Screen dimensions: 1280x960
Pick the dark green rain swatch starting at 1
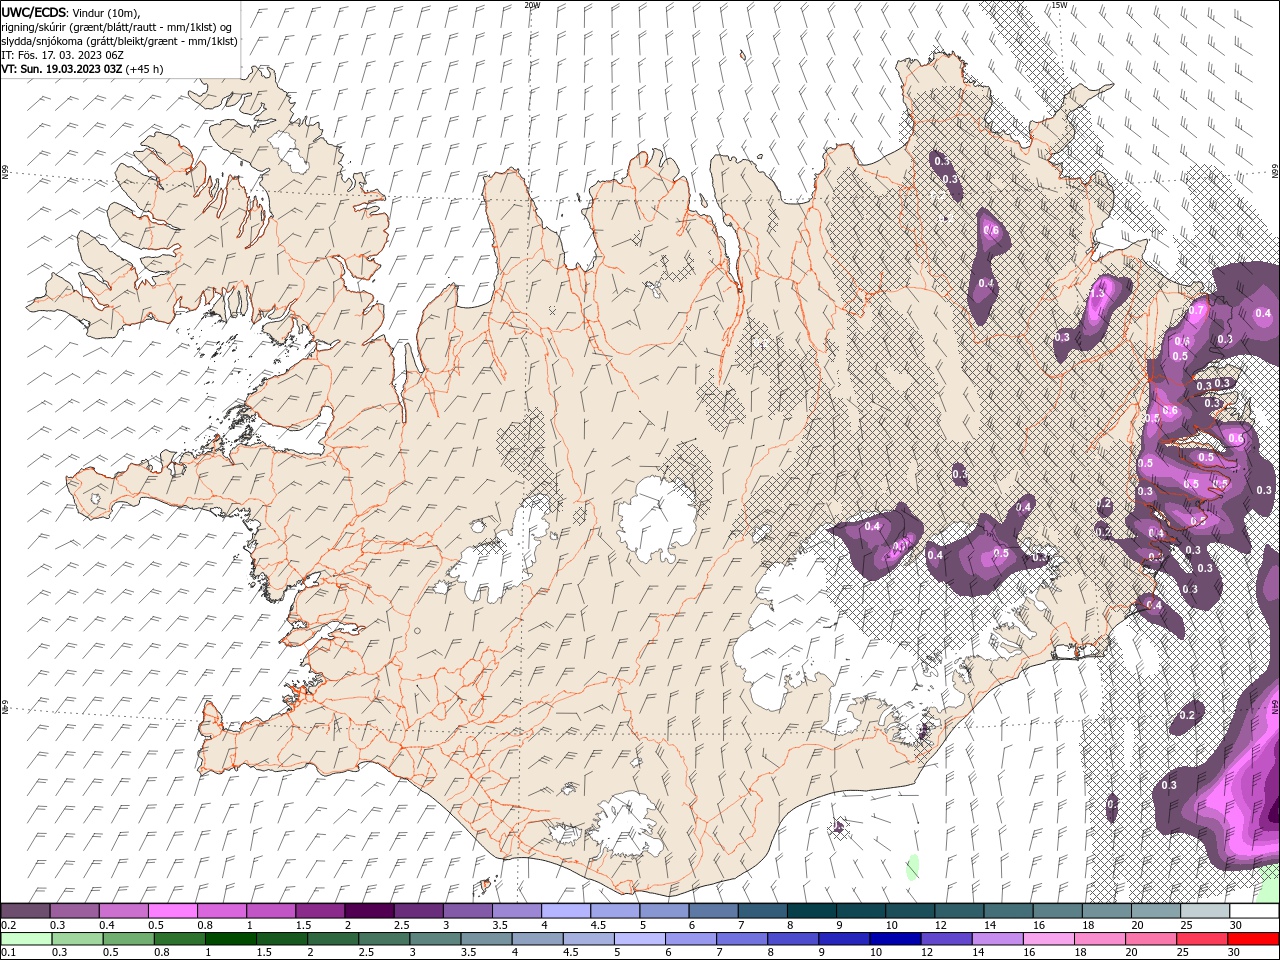[230, 939]
